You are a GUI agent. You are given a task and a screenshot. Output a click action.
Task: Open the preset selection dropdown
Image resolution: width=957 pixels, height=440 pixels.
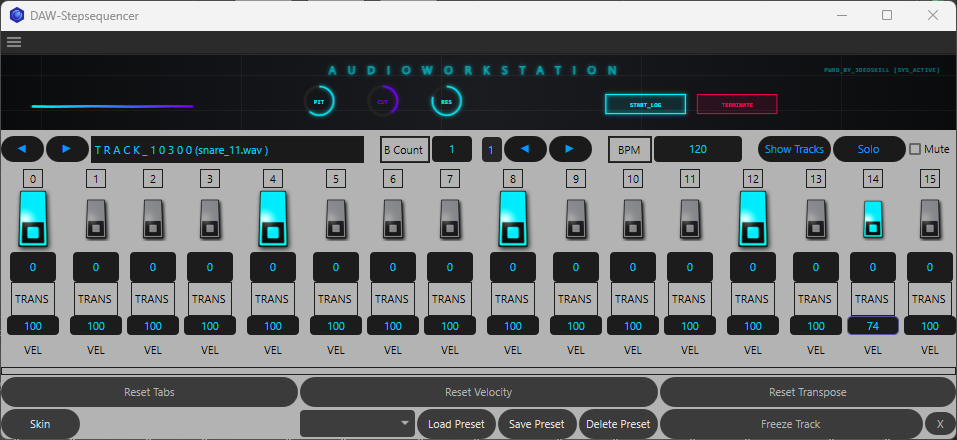pos(358,424)
